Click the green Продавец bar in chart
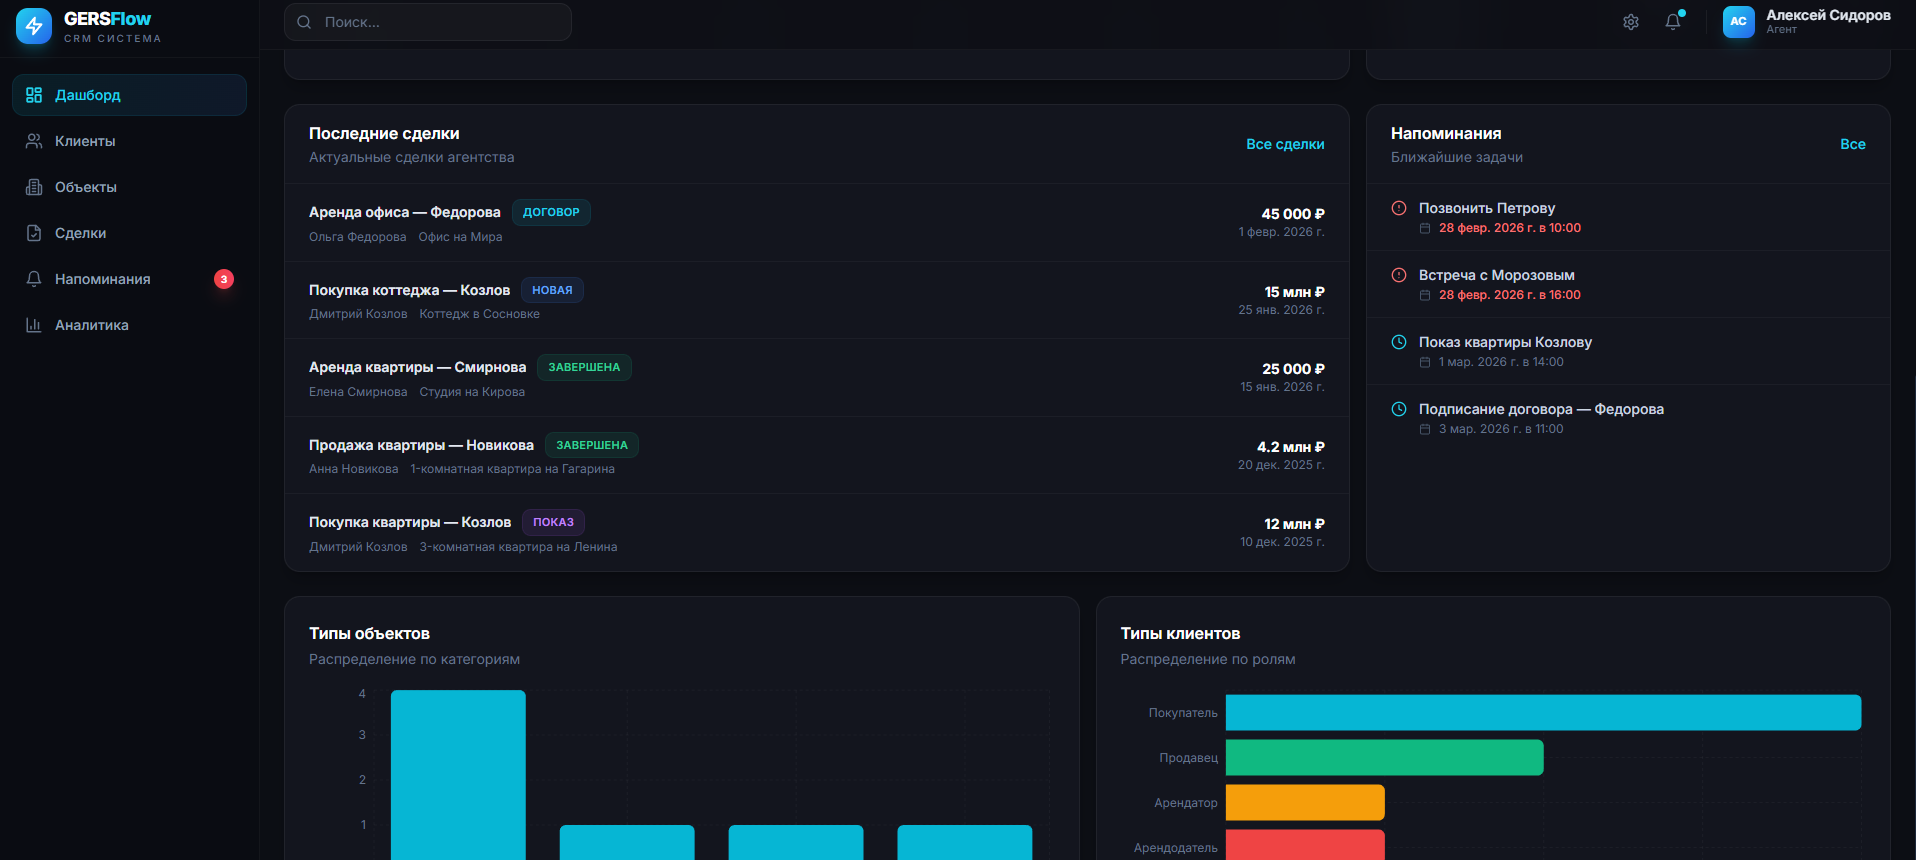 pyautogui.click(x=1384, y=758)
